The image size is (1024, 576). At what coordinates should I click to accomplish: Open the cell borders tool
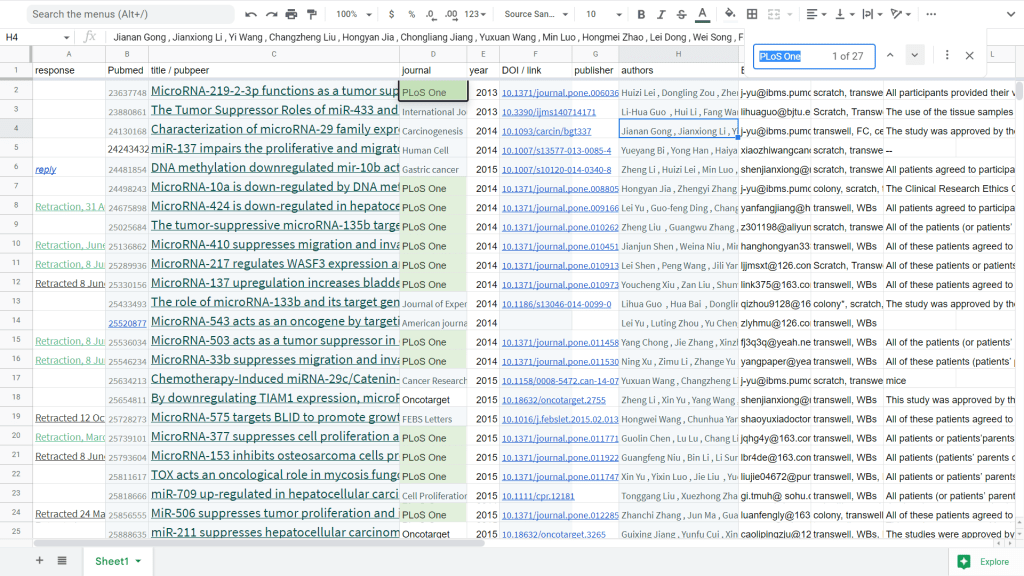(x=752, y=14)
